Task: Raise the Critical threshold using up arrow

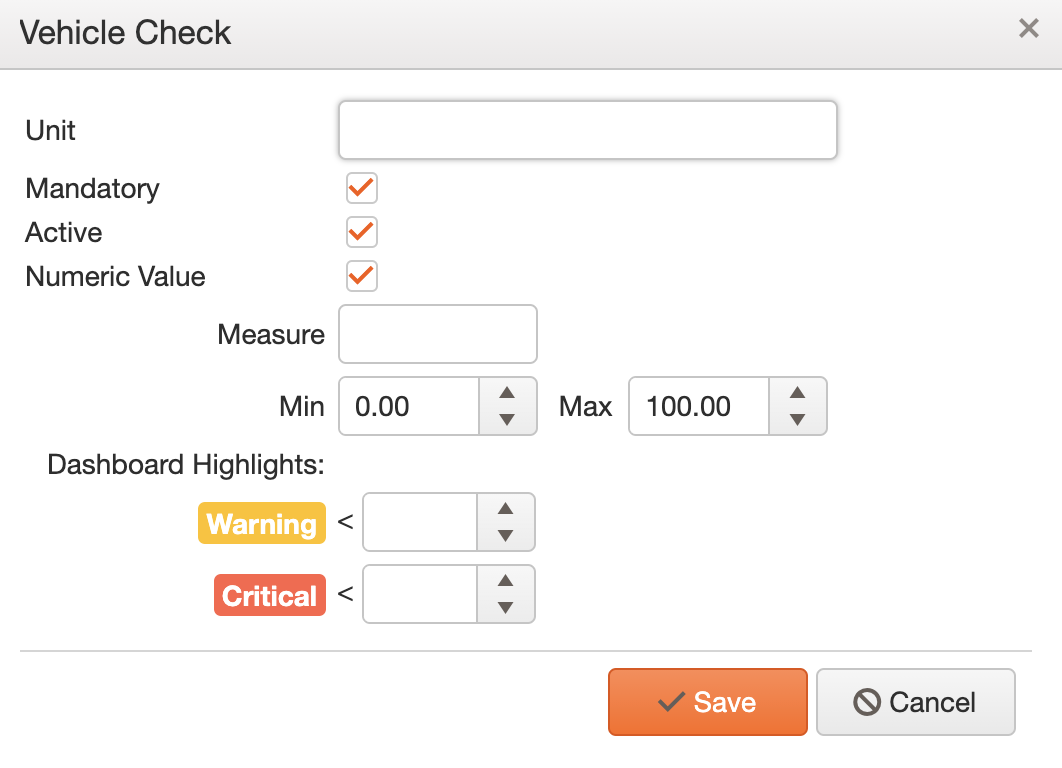Action: [x=505, y=580]
